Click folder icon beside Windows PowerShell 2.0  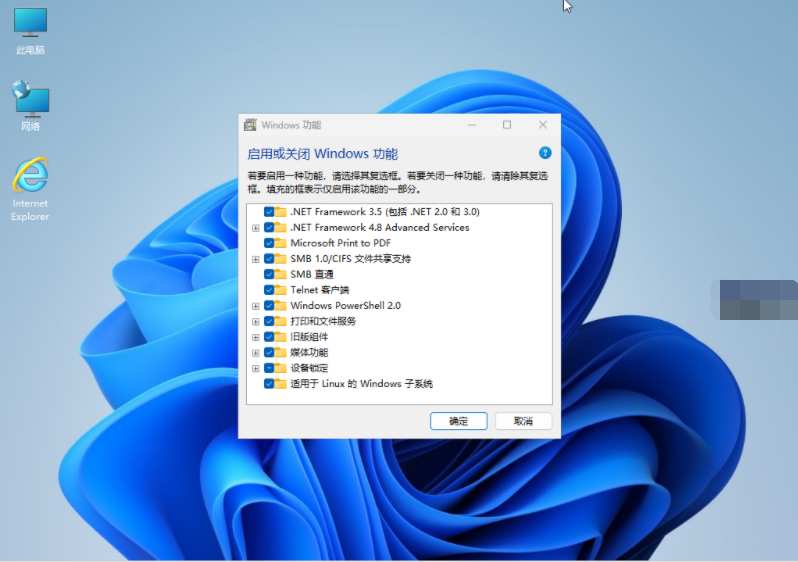click(x=280, y=305)
